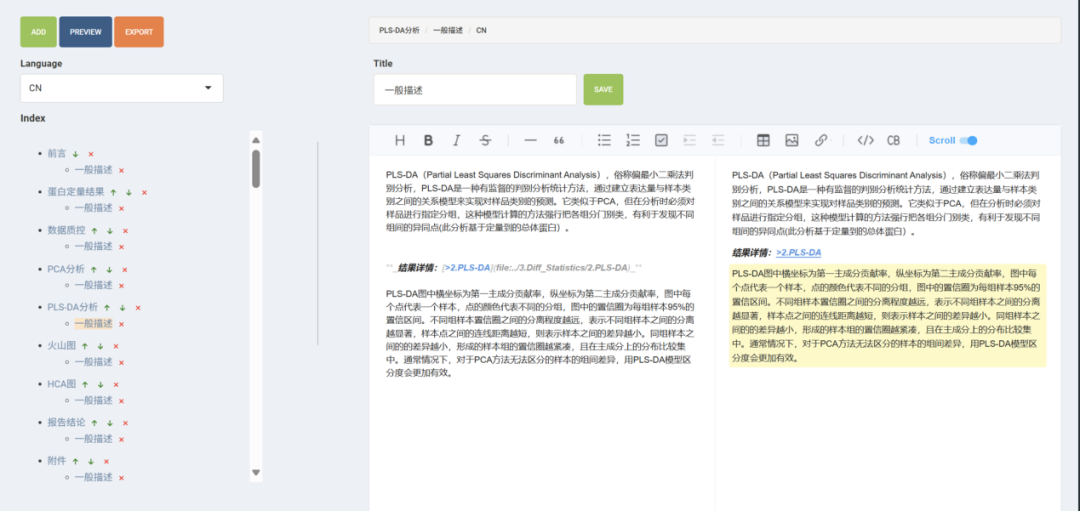Screen dimensions: 1080x511
Task: Save the title with SAVE button
Action: (603, 90)
